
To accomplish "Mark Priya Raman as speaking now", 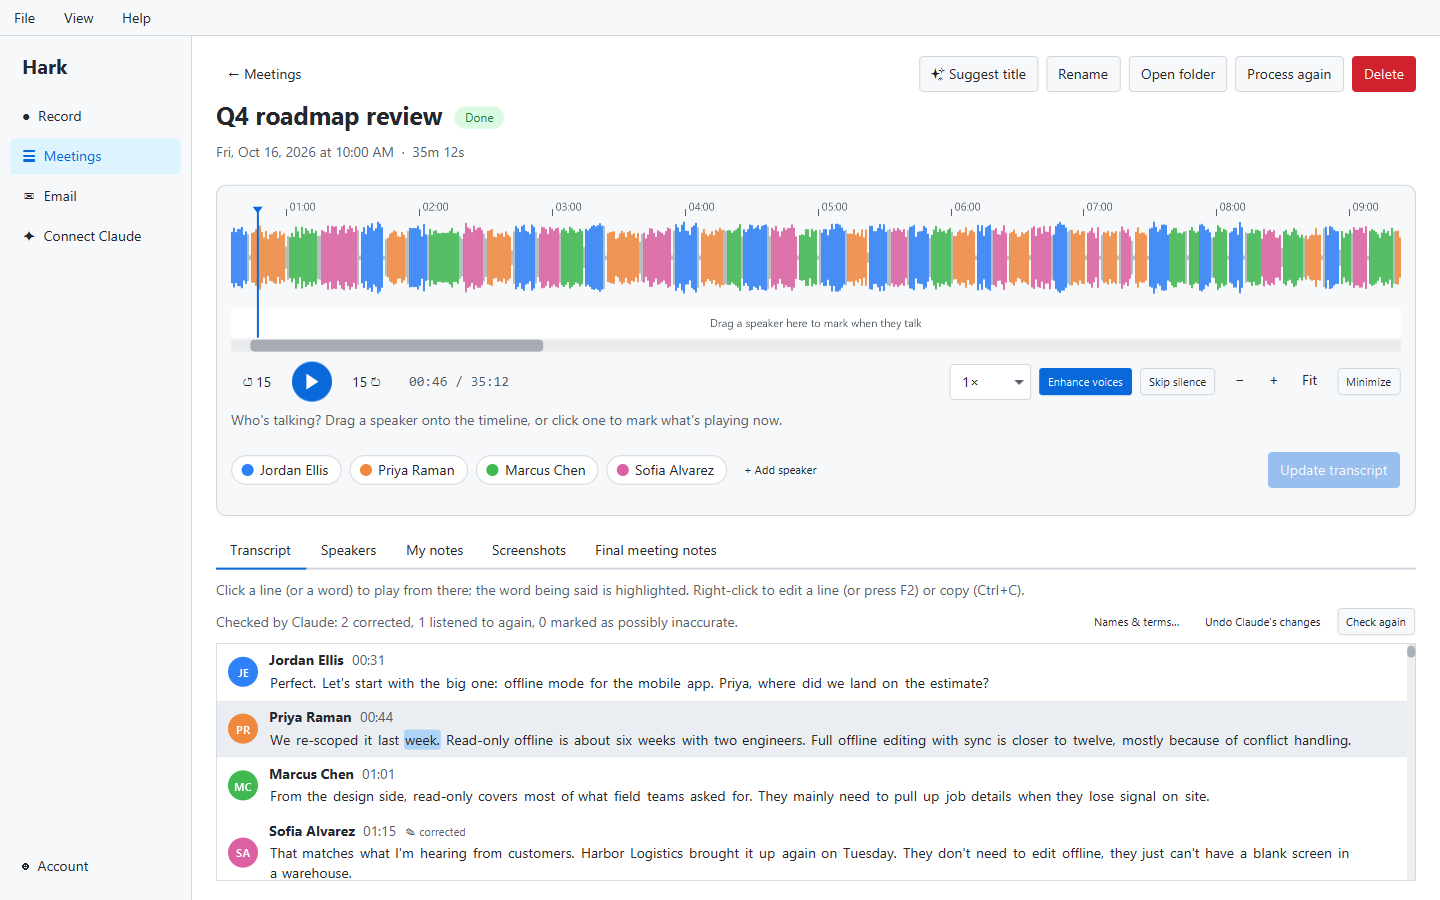I will tap(408, 470).
